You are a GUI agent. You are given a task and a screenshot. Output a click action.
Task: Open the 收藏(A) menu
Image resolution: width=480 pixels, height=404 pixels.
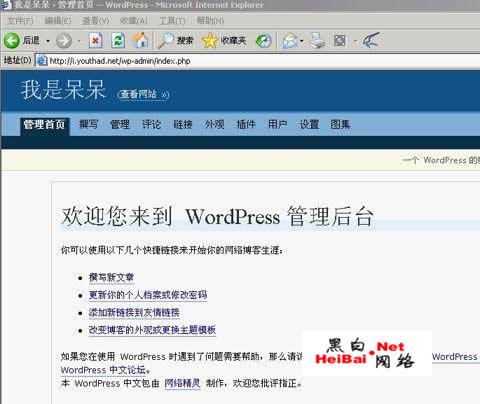click(x=133, y=21)
